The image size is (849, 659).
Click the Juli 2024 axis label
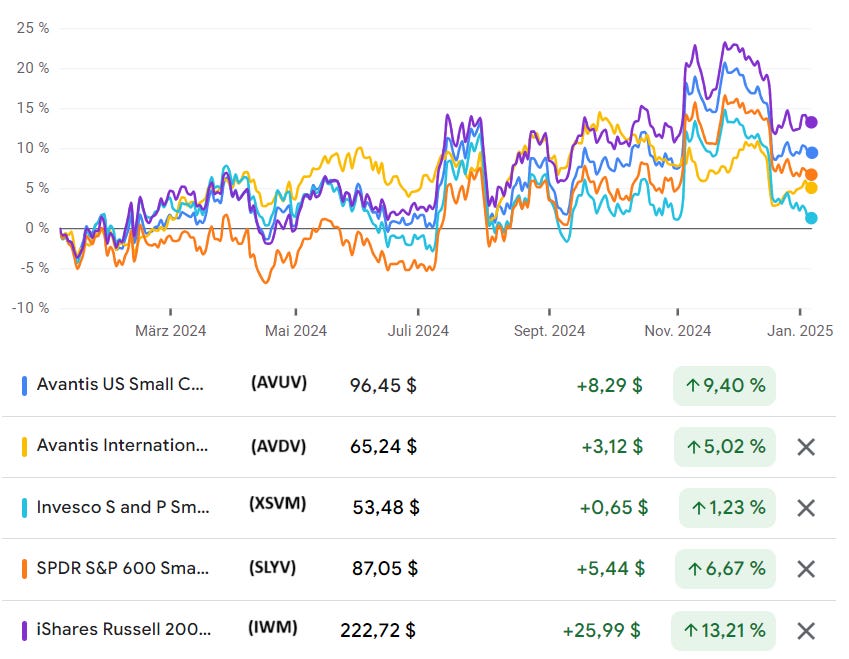tap(418, 331)
